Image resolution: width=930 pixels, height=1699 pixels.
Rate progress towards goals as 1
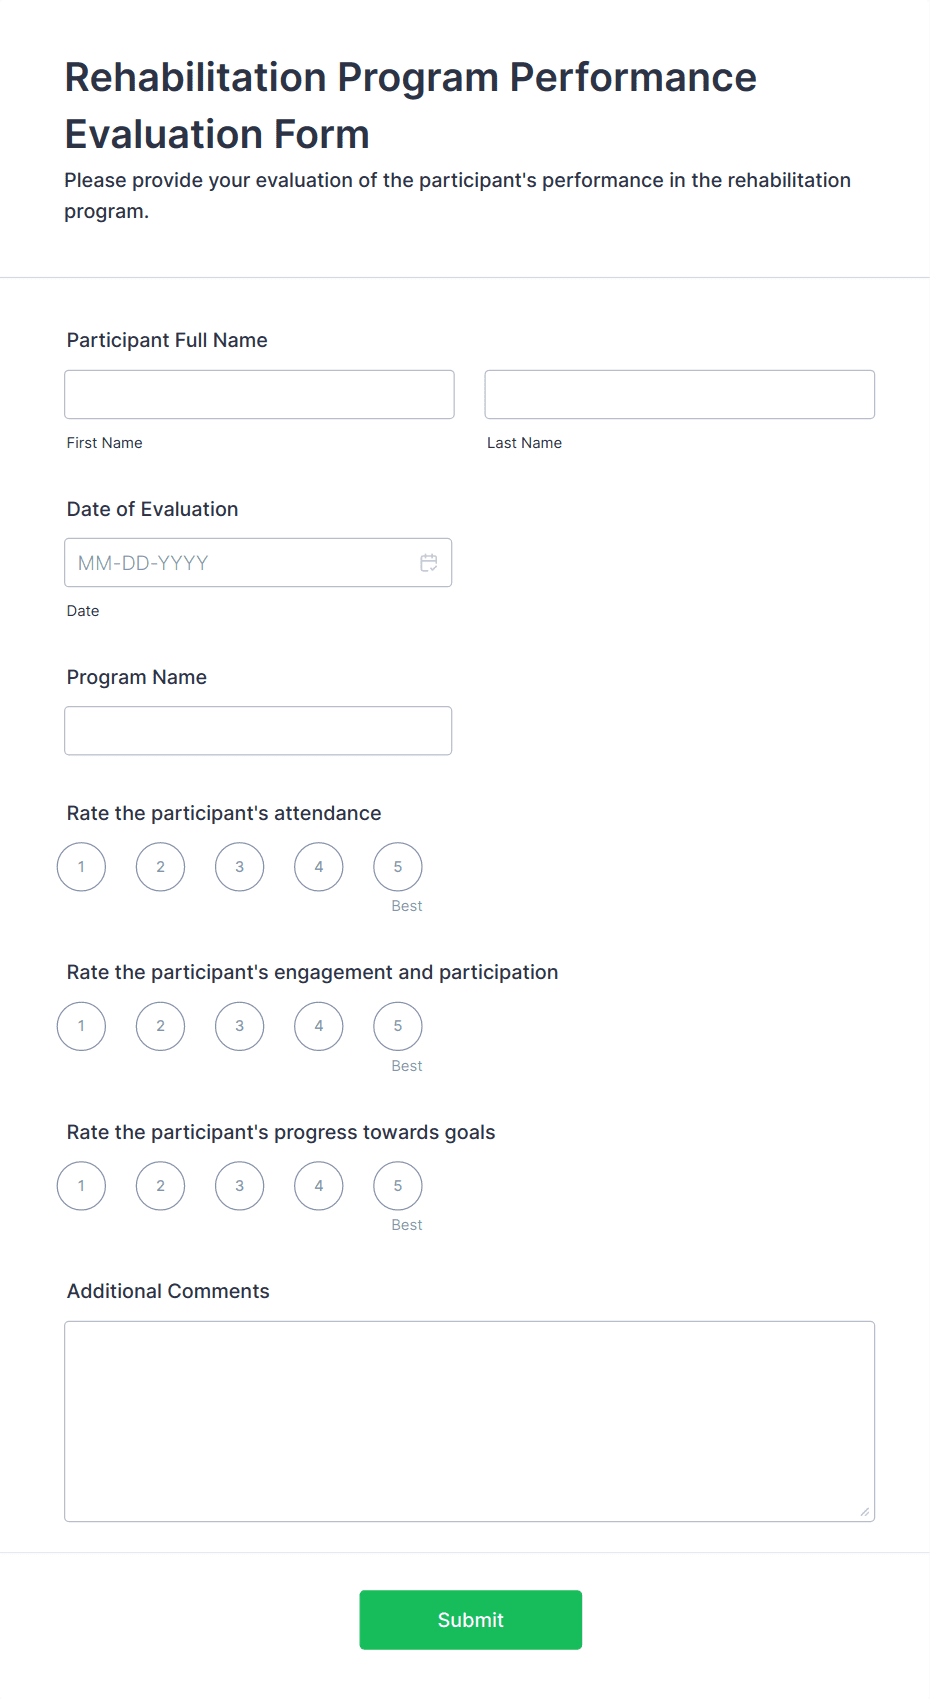[x=81, y=1185]
